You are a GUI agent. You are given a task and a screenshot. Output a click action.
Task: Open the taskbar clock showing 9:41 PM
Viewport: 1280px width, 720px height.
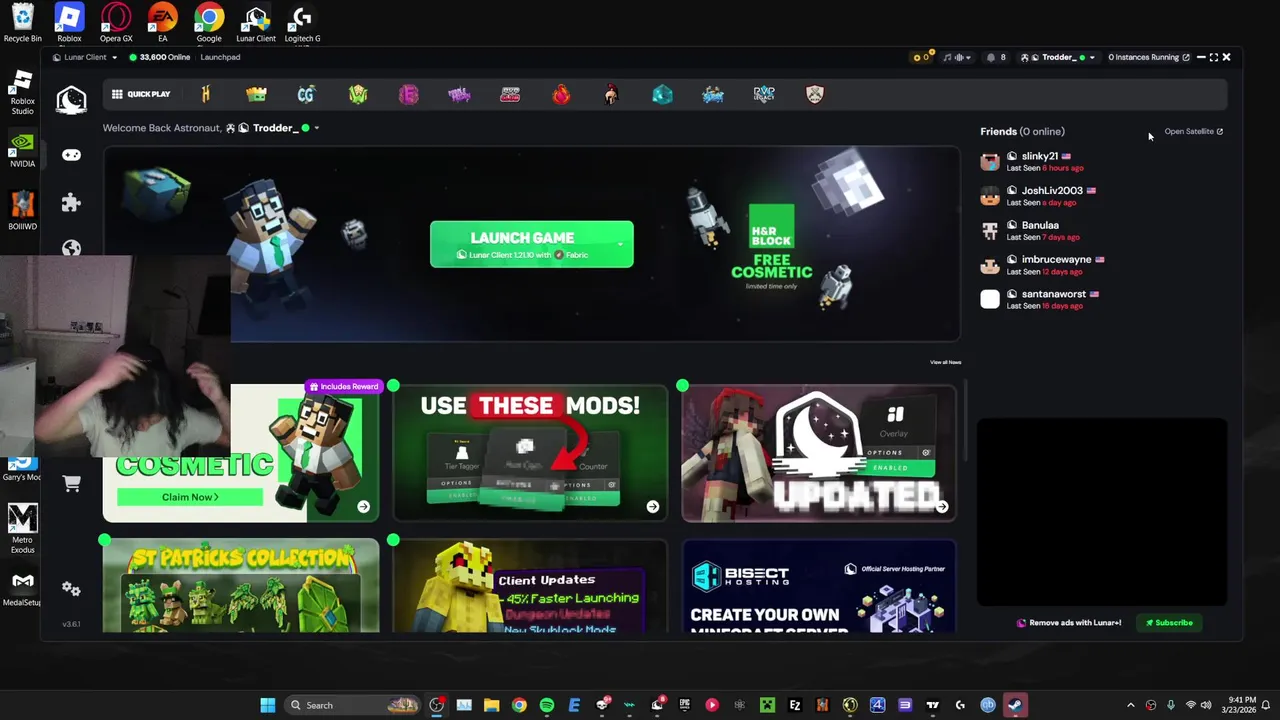(1237, 705)
